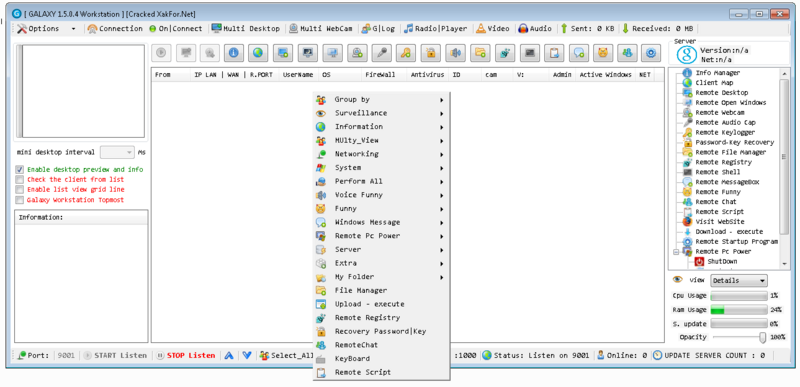Adjust the Opacity slider handle

pos(763,337)
